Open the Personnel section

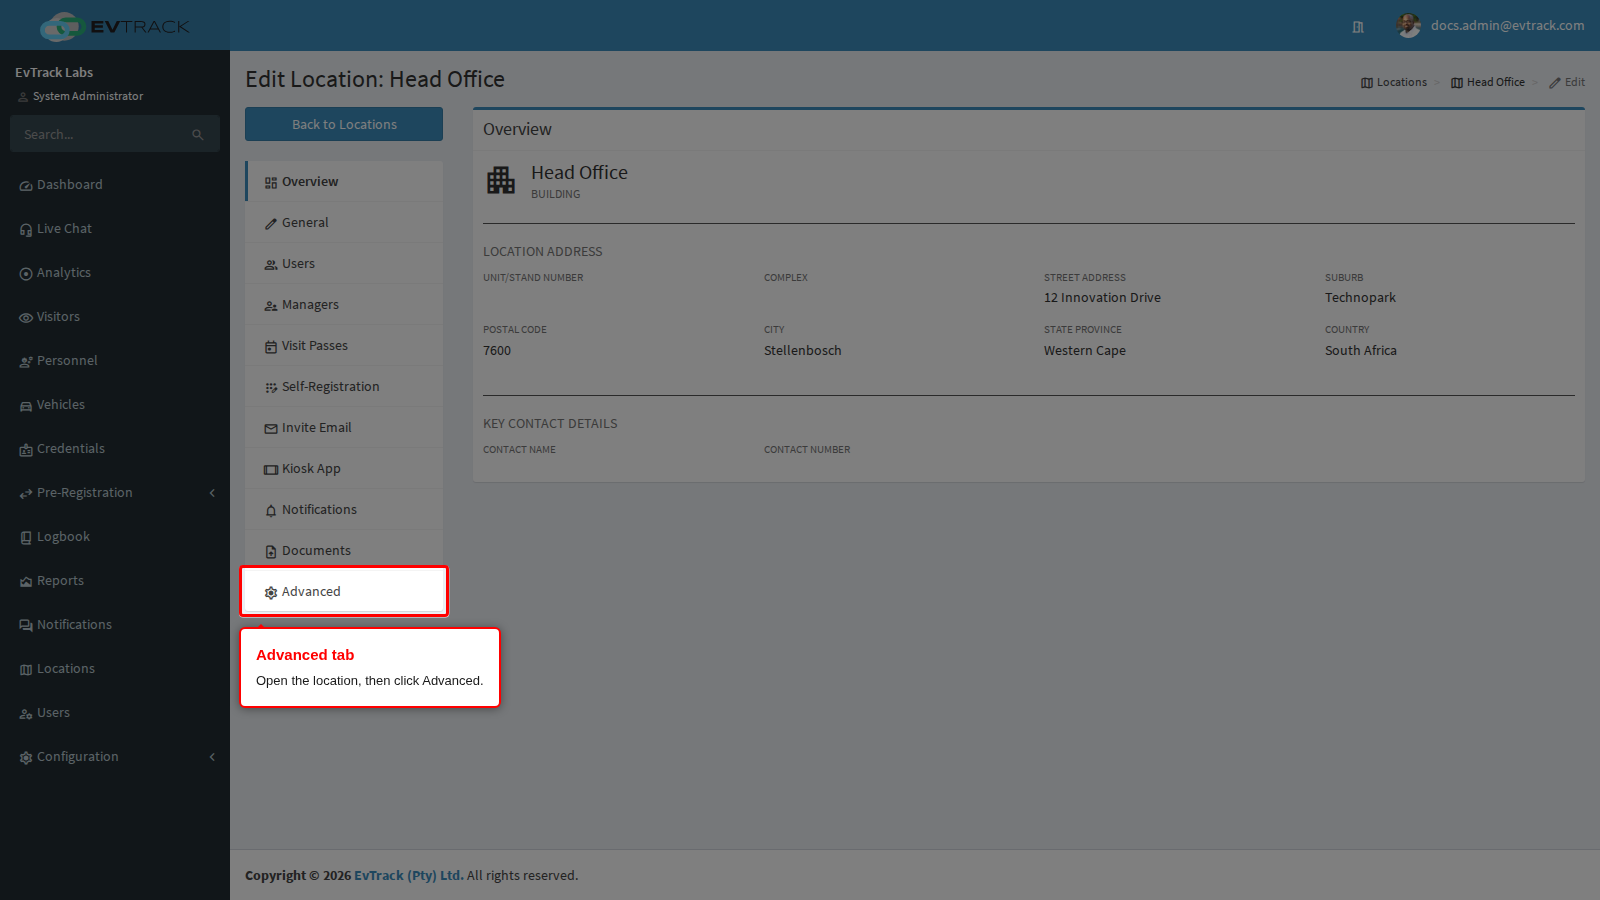point(115,361)
